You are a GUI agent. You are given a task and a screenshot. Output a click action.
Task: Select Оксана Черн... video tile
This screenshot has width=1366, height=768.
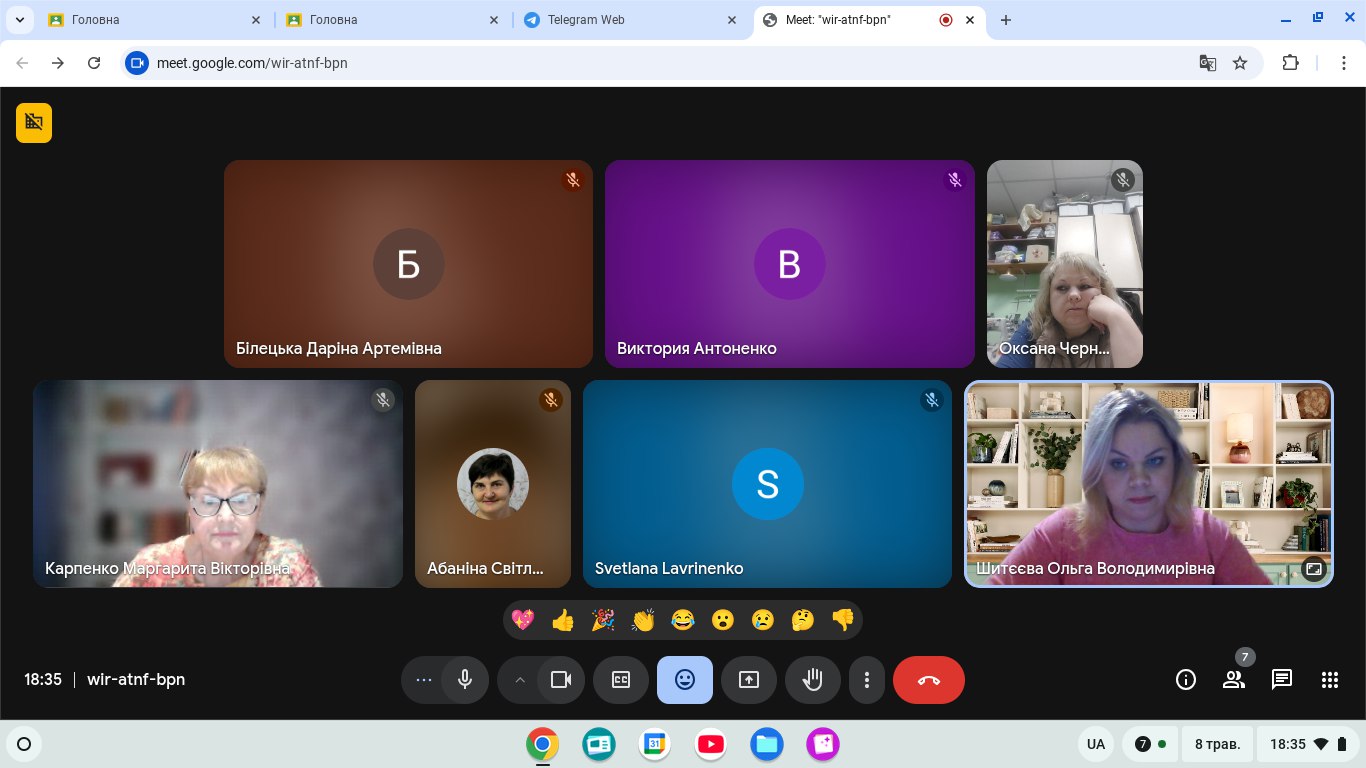[x=1065, y=264]
